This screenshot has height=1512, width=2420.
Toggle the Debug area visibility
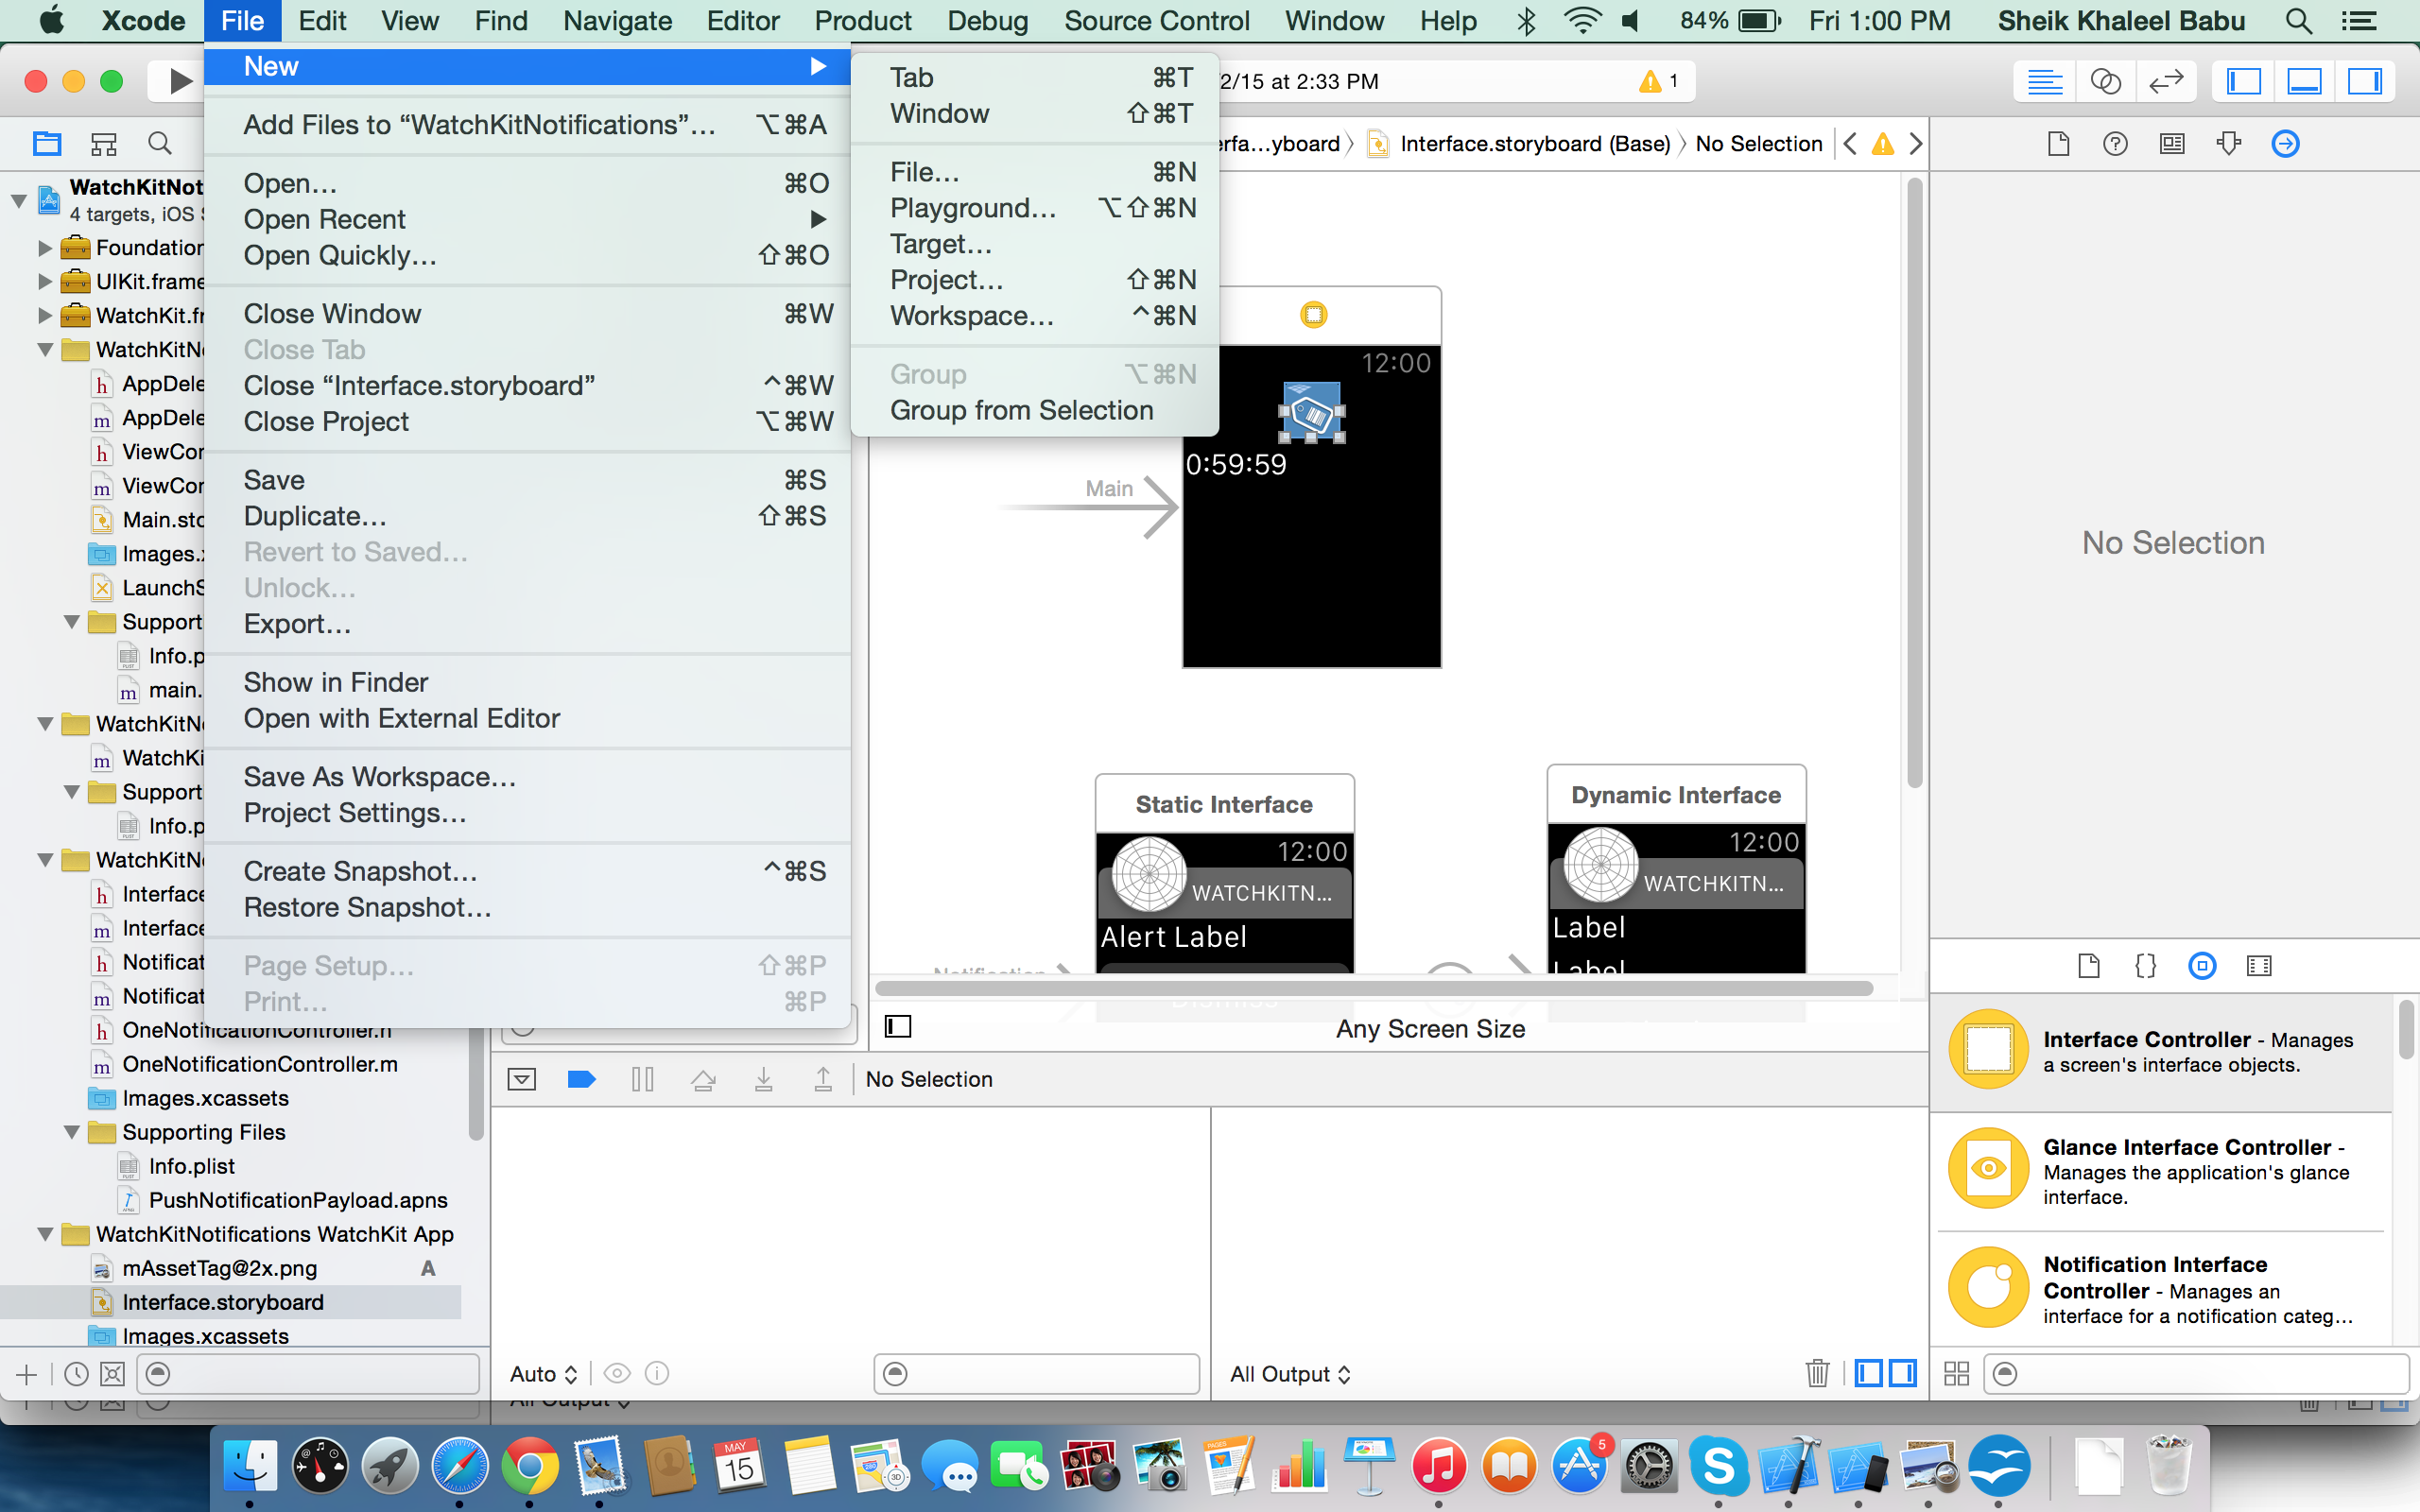2304,81
